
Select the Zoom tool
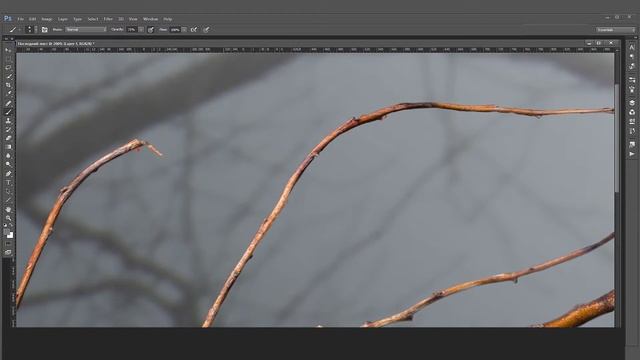tap(8, 218)
